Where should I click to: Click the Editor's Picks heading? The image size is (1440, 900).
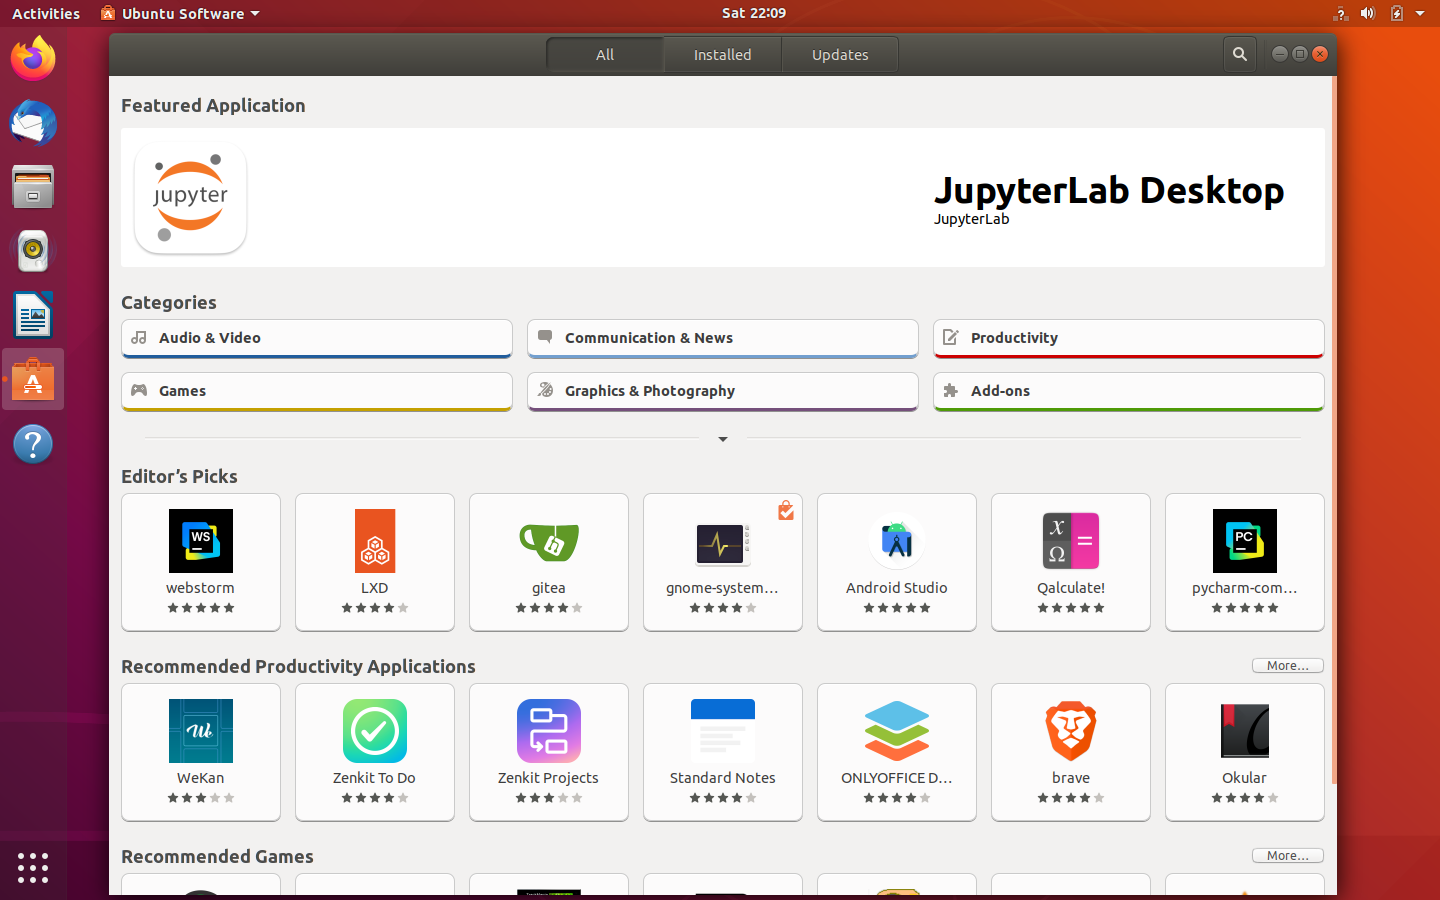[x=179, y=477]
